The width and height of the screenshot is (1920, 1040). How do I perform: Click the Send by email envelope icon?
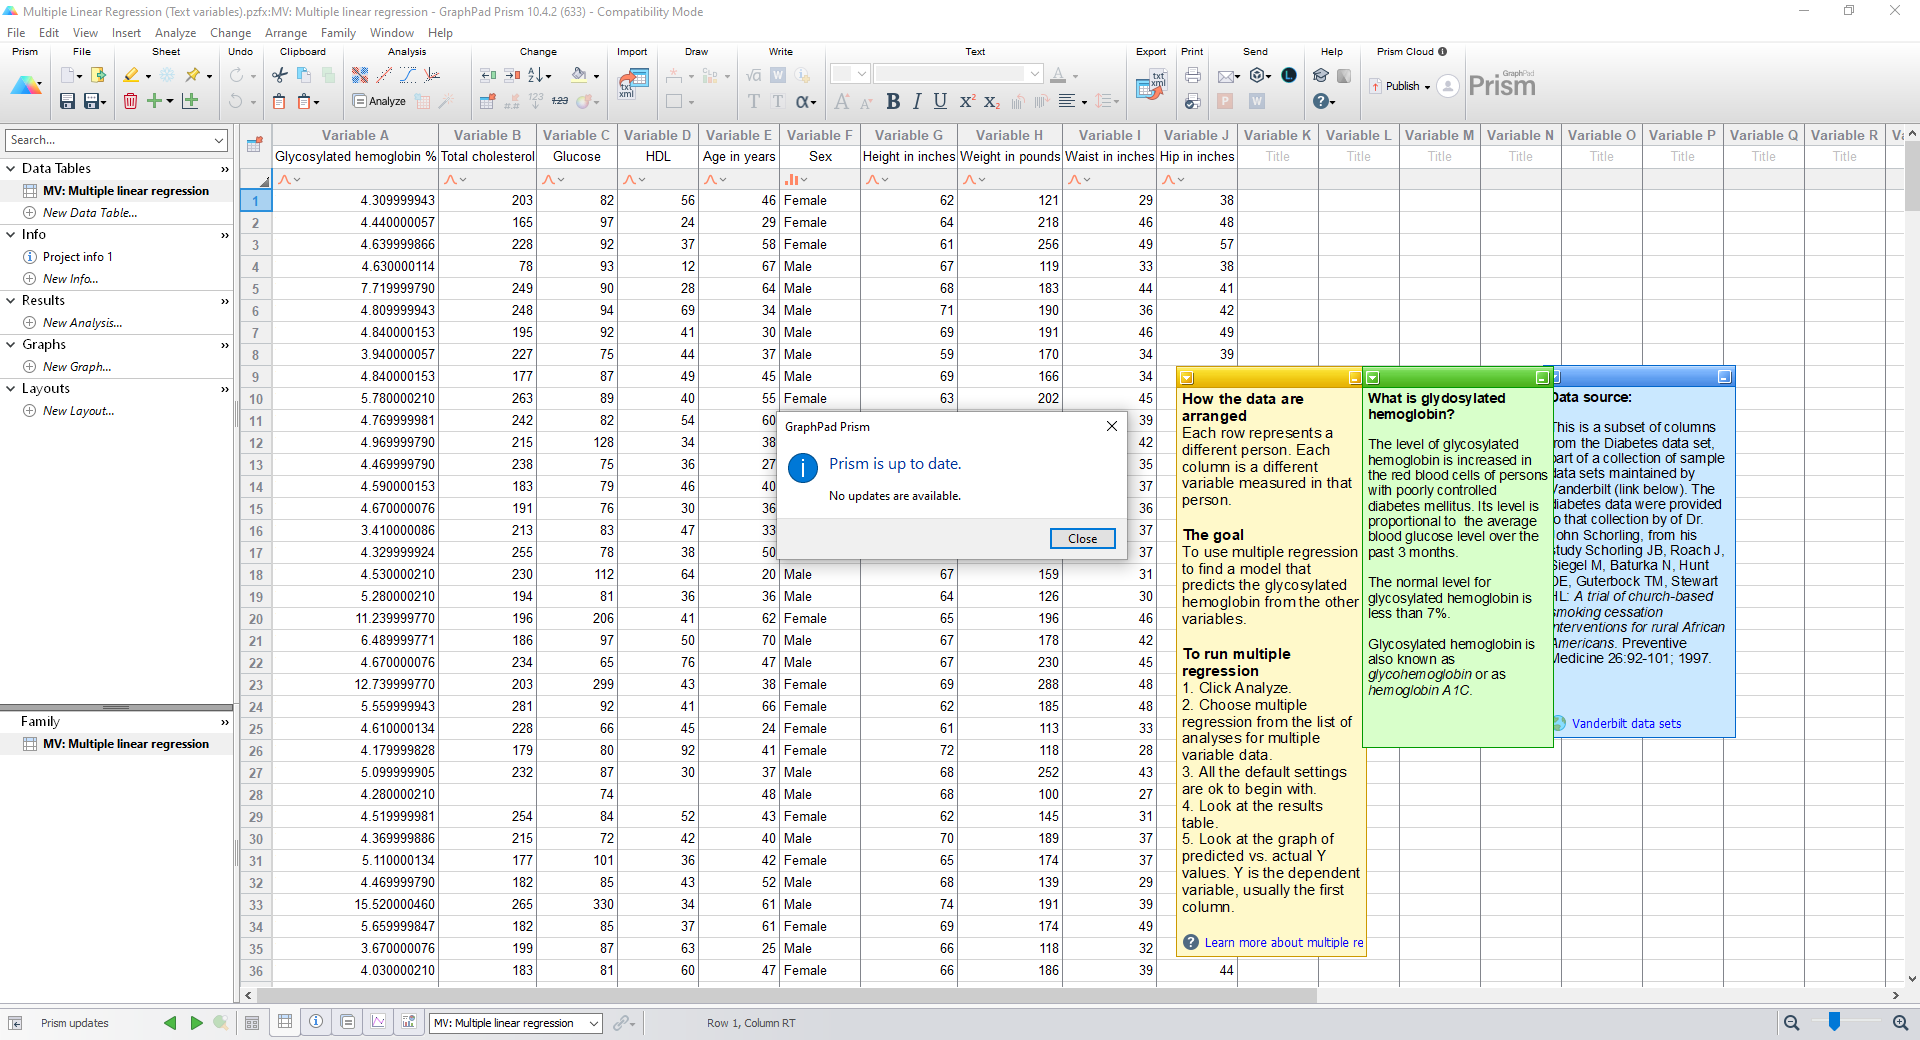click(1226, 76)
